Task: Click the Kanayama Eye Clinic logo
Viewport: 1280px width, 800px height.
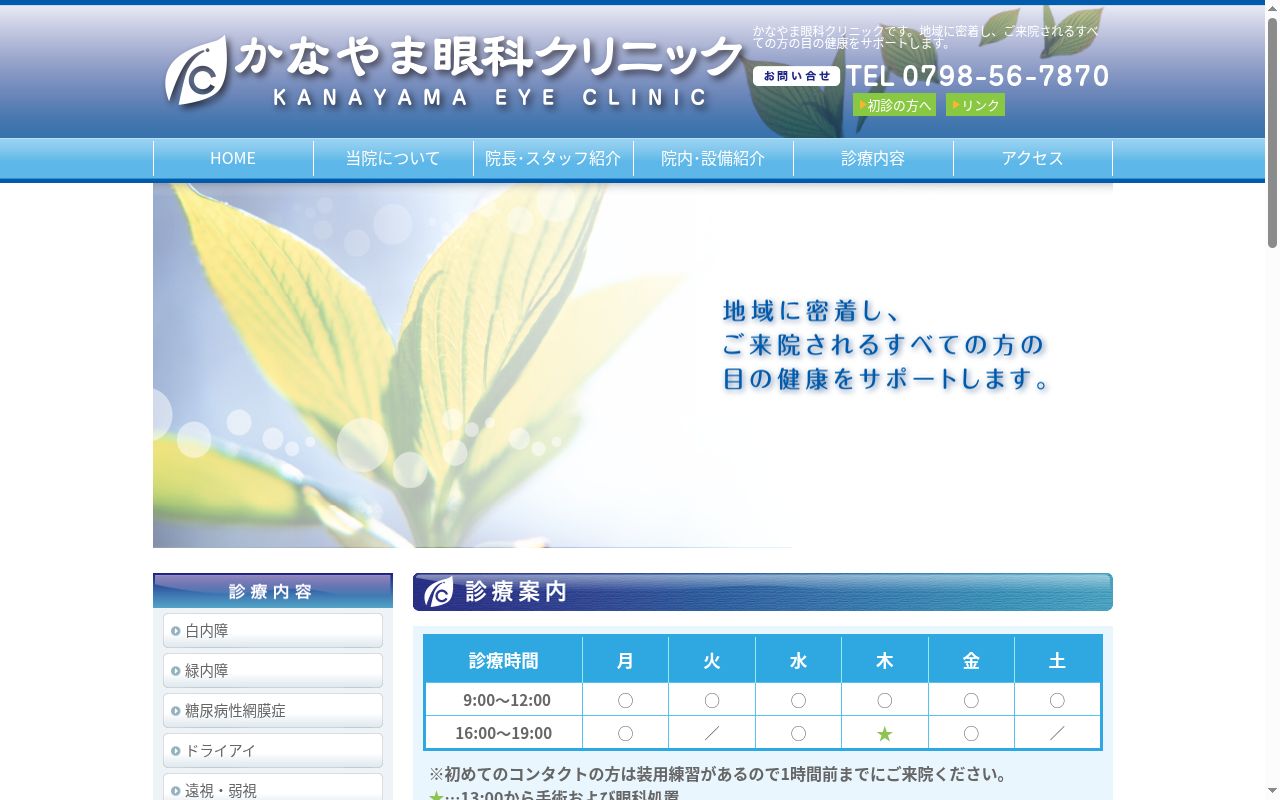Action: click(454, 70)
